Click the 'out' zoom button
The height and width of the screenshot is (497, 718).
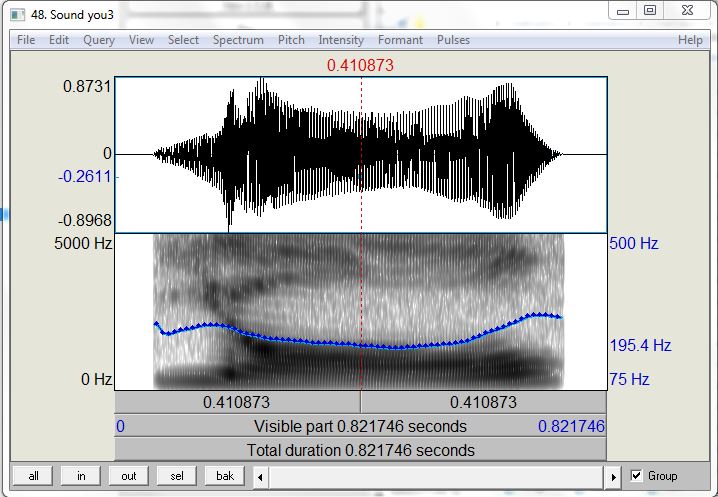tap(129, 476)
